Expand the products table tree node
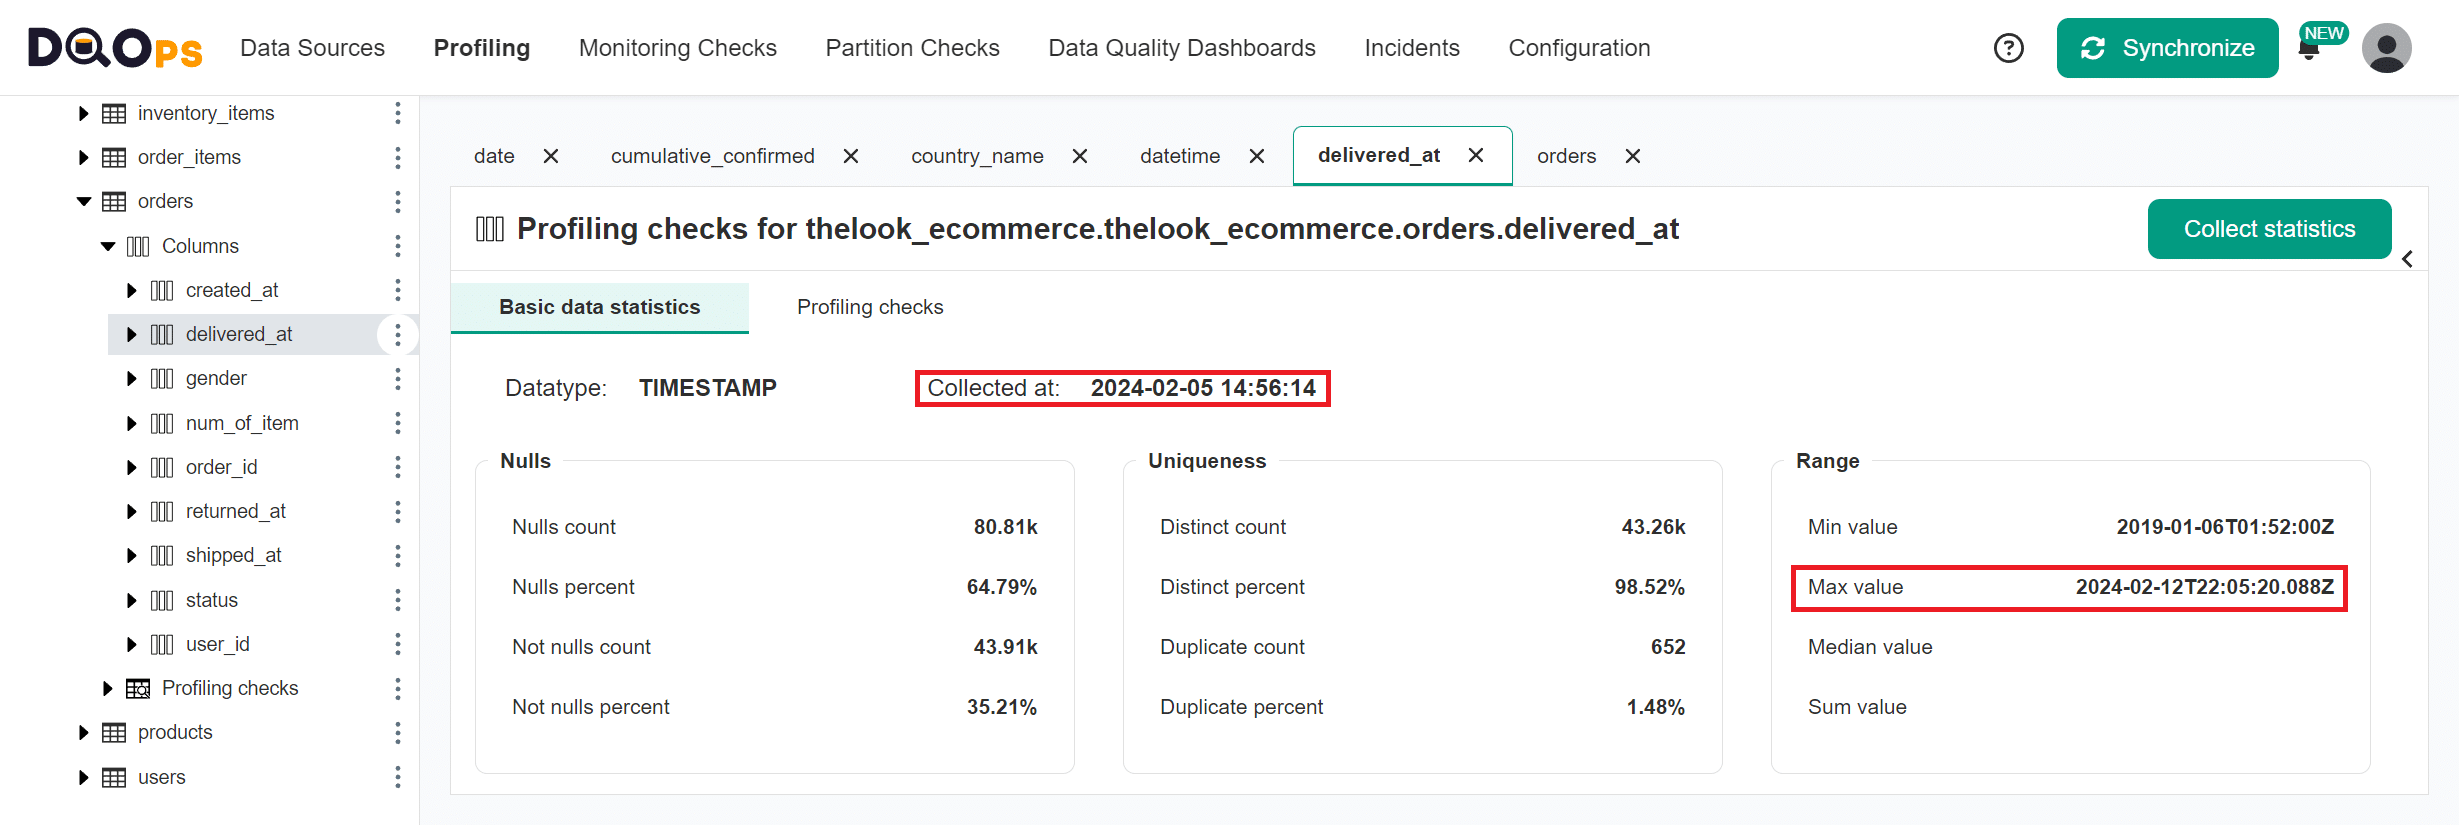2459x825 pixels. pyautogui.click(x=84, y=733)
